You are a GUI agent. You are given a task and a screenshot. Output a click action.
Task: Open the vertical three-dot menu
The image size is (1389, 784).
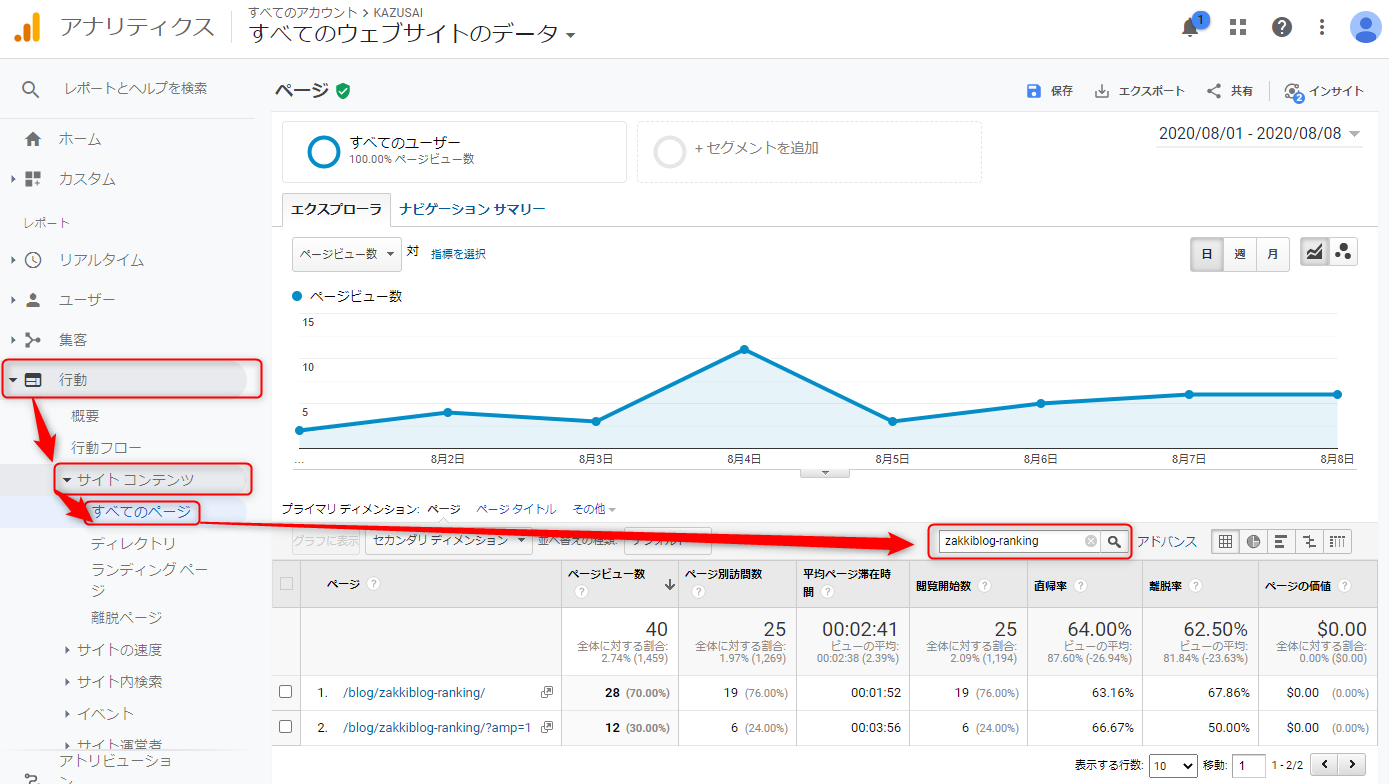pos(1322,27)
